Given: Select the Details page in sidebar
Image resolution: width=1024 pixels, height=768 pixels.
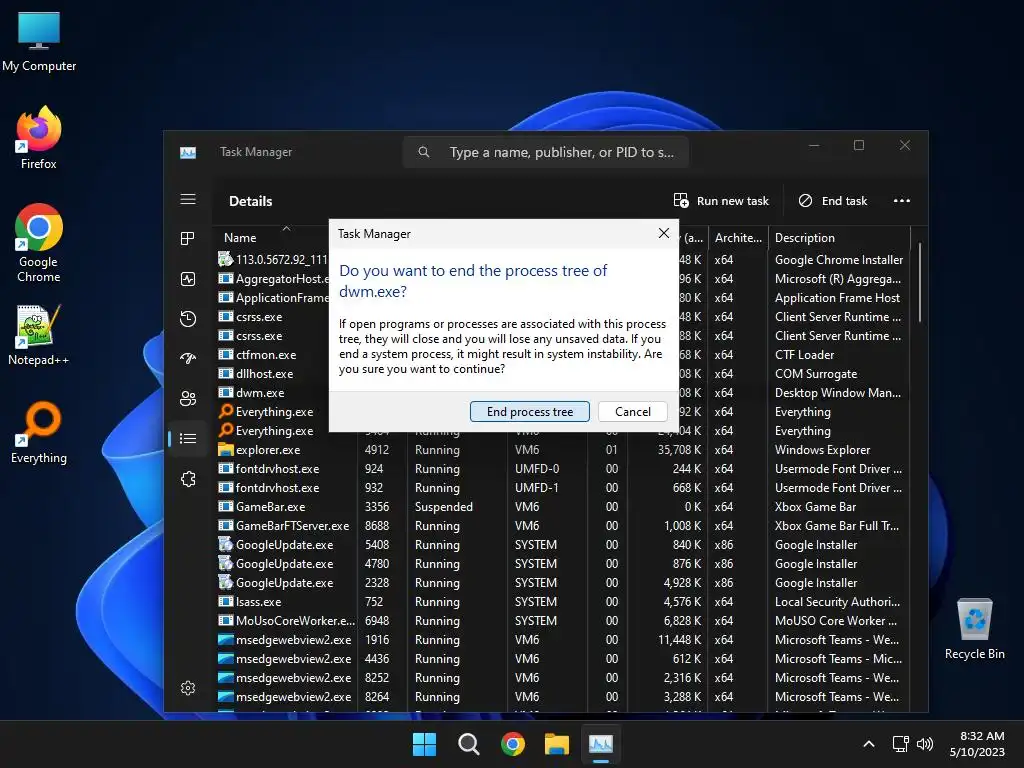Looking at the screenshot, I should [188, 438].
